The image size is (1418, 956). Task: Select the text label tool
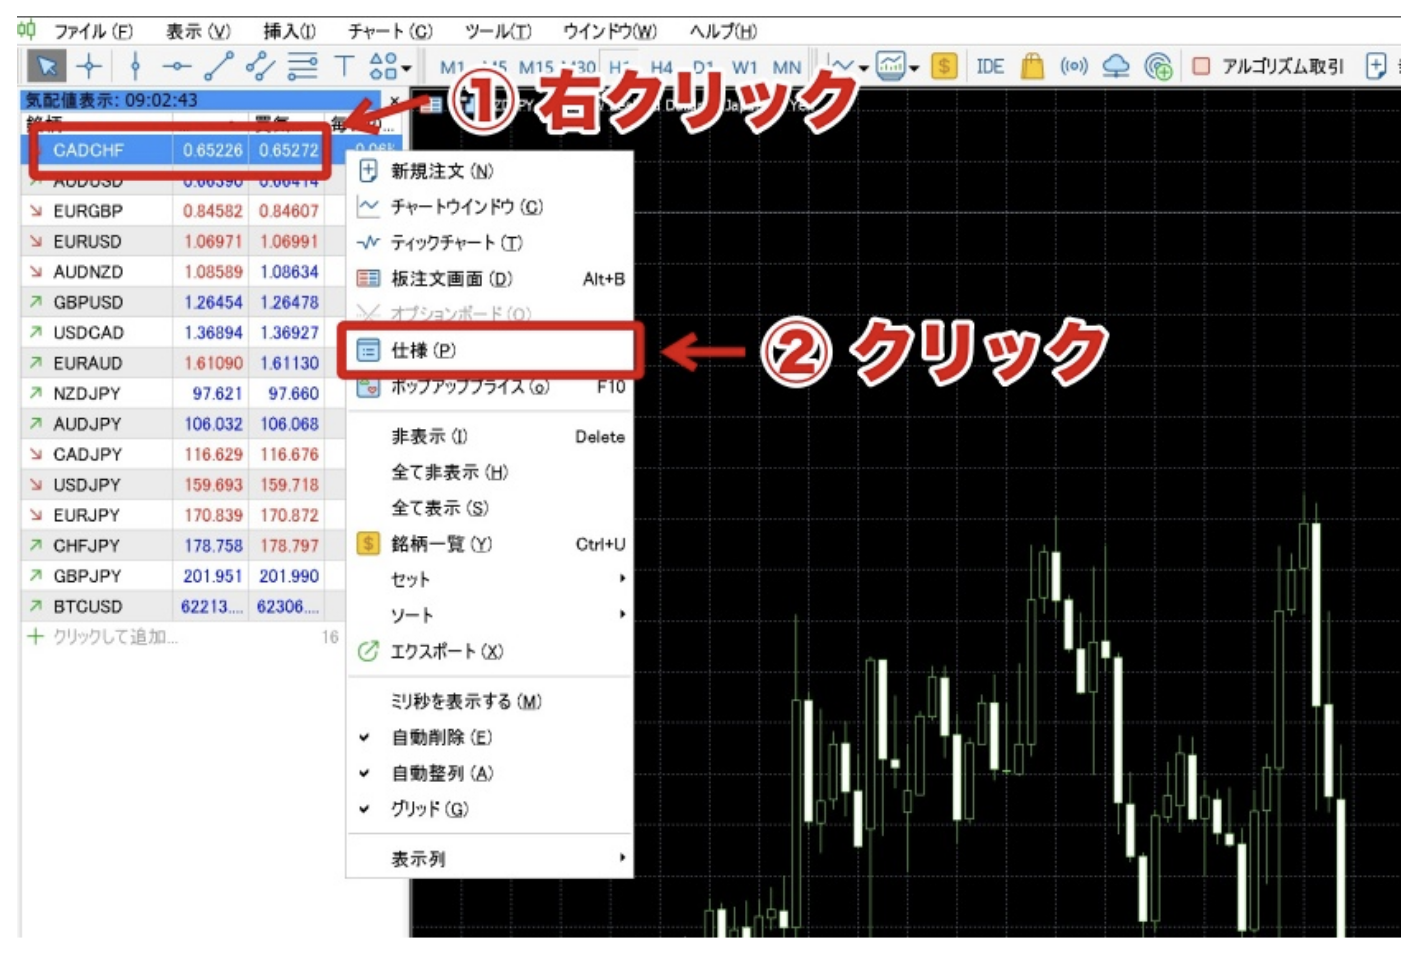pyautogui.click(x=343, y=67)
